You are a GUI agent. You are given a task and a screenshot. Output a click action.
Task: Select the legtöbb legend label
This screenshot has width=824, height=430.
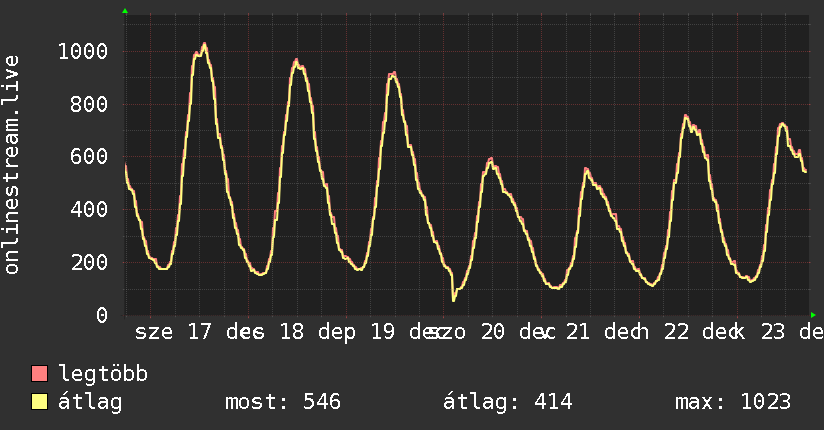click(103, 373)
